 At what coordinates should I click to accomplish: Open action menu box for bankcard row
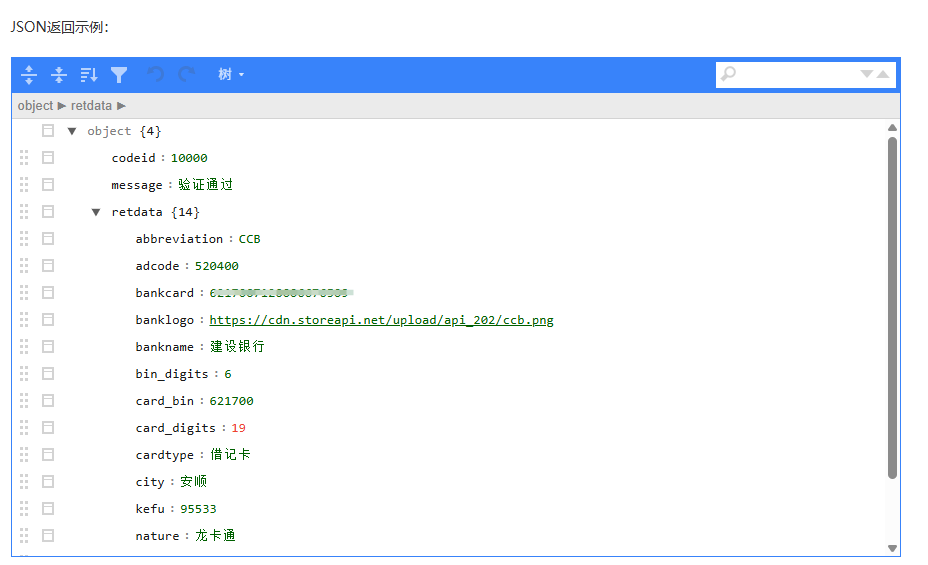48,293
